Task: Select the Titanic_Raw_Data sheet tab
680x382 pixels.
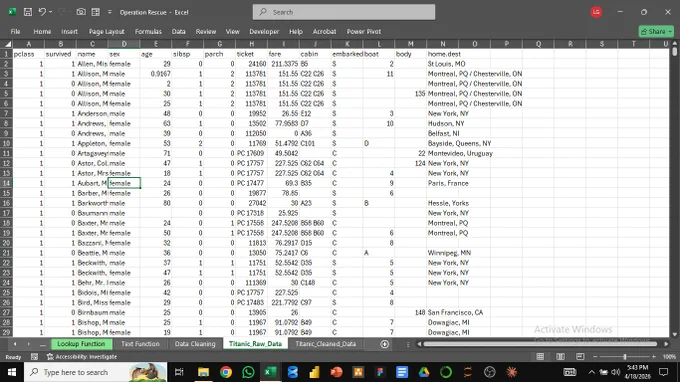Action: coord(255,344)
